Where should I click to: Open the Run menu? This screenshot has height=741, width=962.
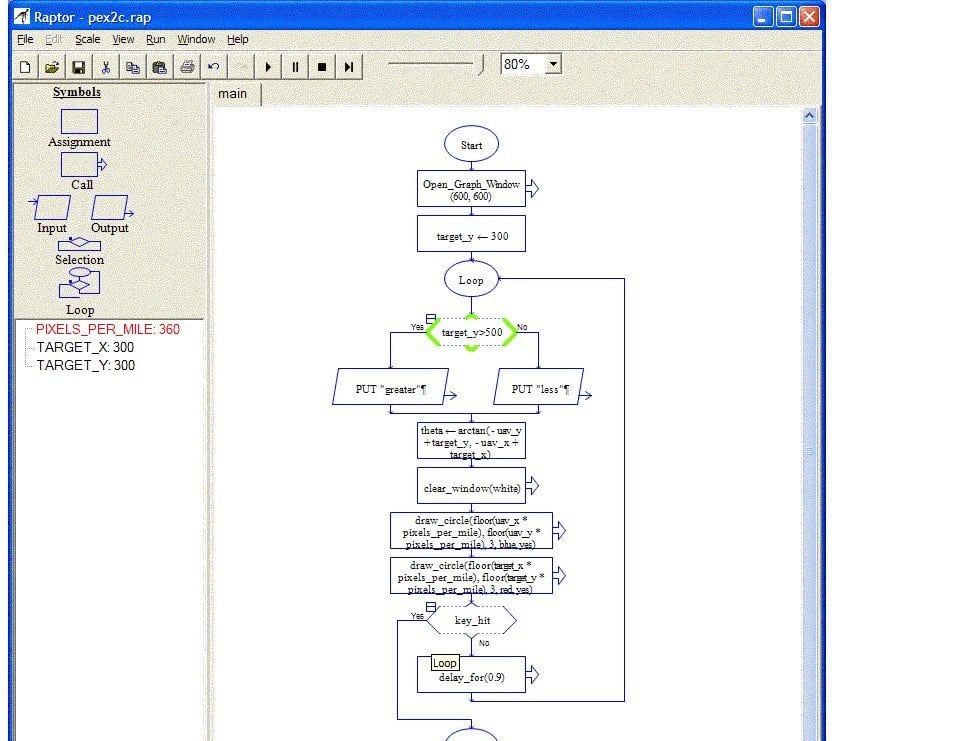pyautogui.click(x=155, y=39)
